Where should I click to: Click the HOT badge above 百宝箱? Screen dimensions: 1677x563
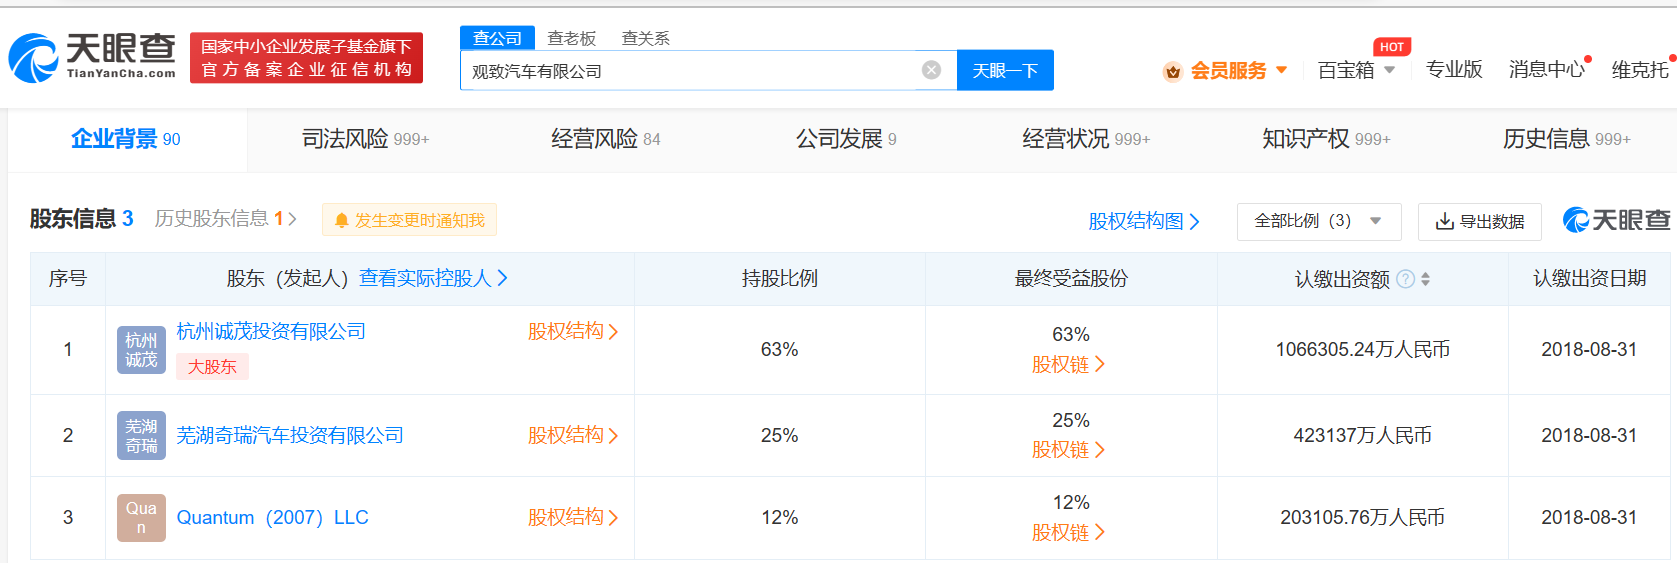point(1391,47)
